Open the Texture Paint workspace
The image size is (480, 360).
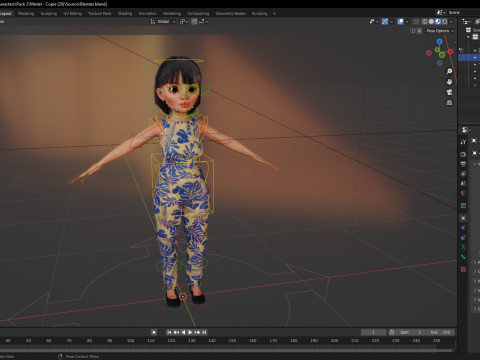click(x=100, y=13)
